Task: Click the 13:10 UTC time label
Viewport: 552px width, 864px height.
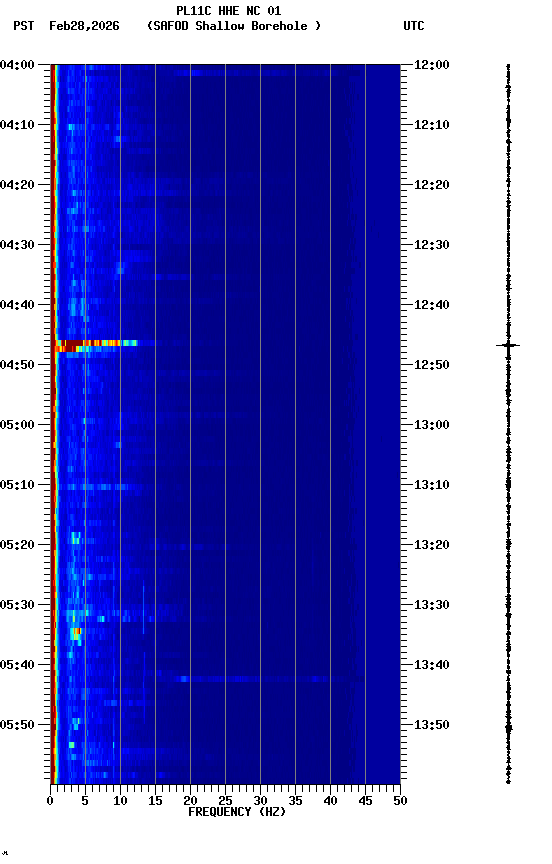Action: pyautogui.click(x=432, y=485)
